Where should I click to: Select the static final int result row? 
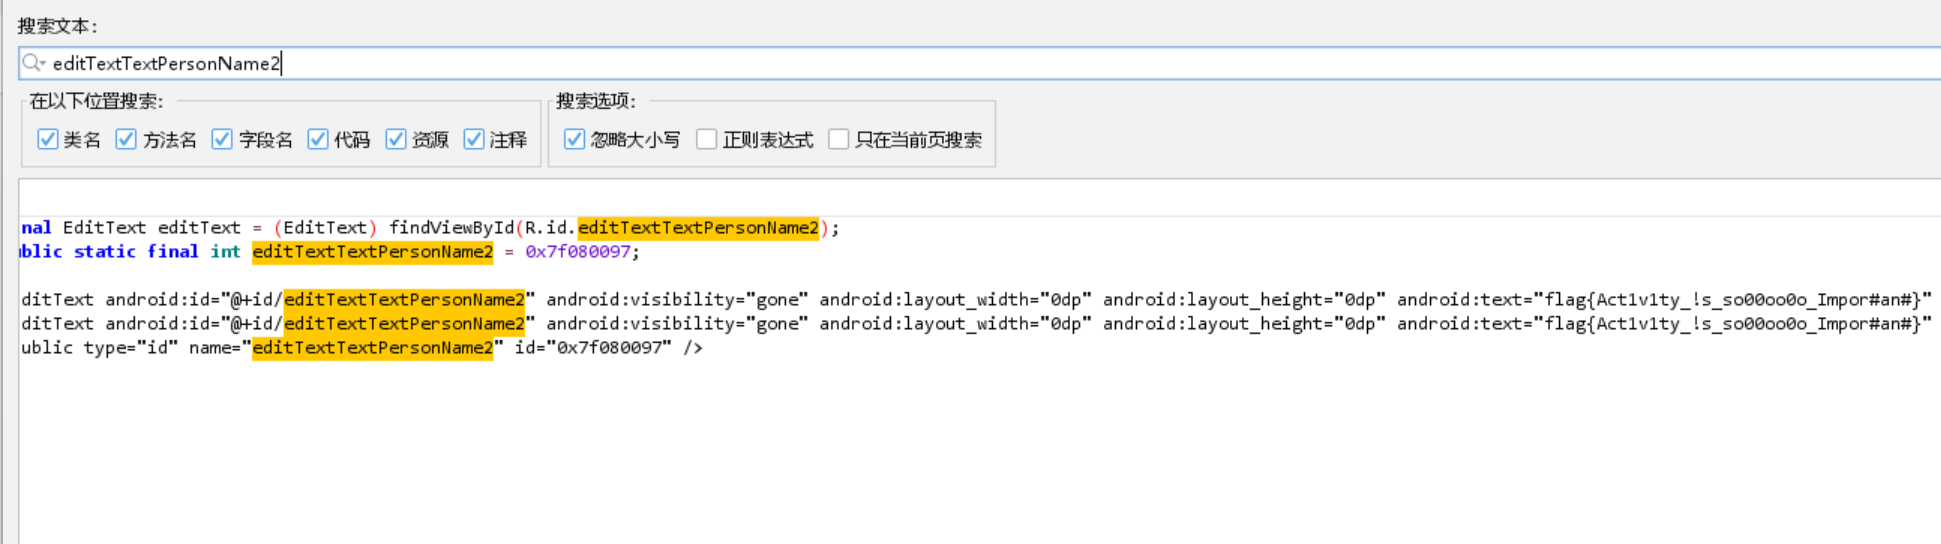click(x=330, y=252)
